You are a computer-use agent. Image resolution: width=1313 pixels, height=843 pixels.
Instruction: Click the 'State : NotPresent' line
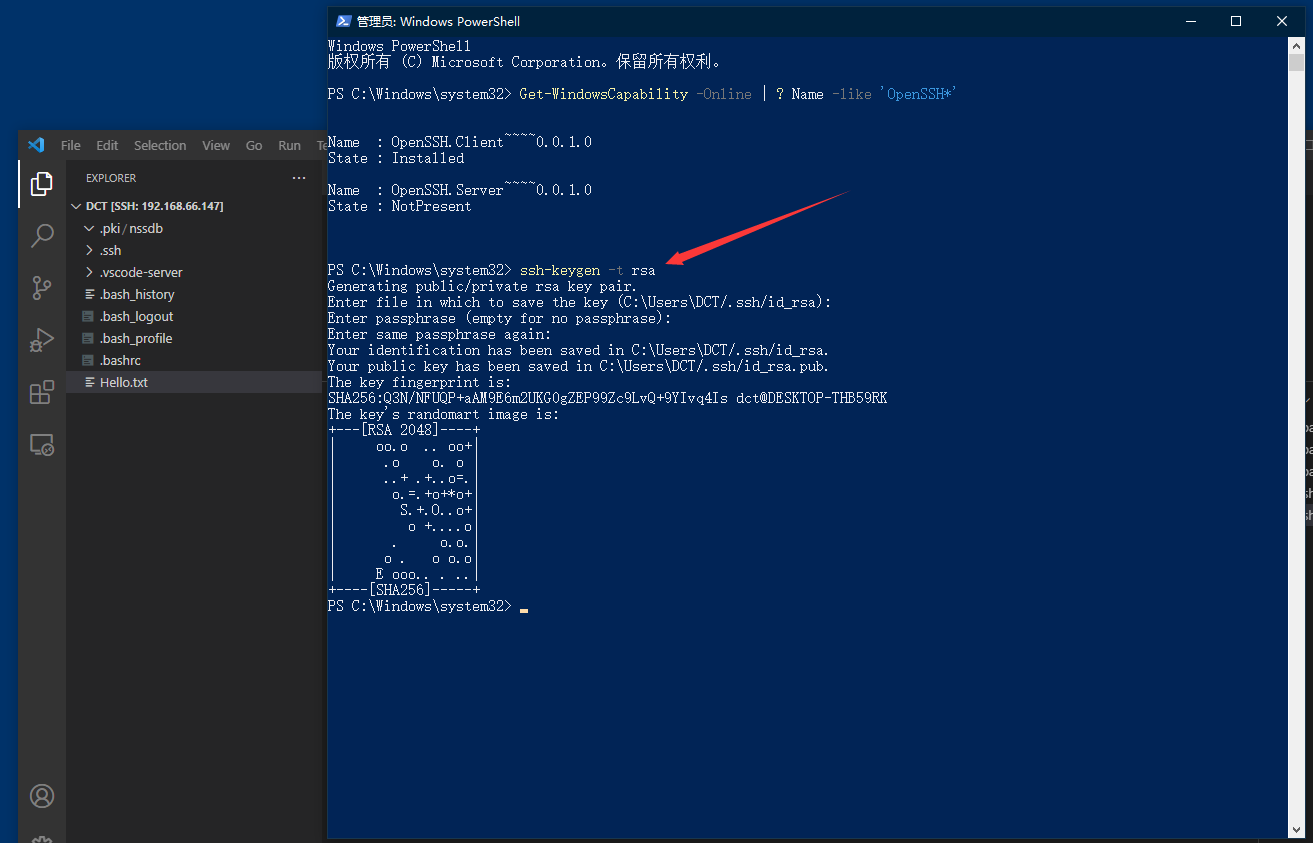(400, 206)
